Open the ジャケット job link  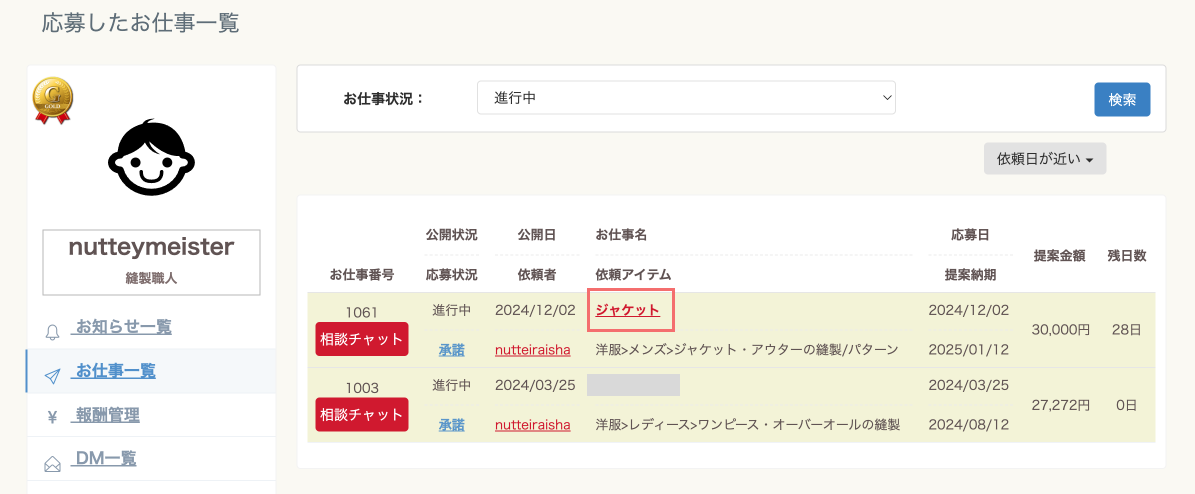coord(627,310)
